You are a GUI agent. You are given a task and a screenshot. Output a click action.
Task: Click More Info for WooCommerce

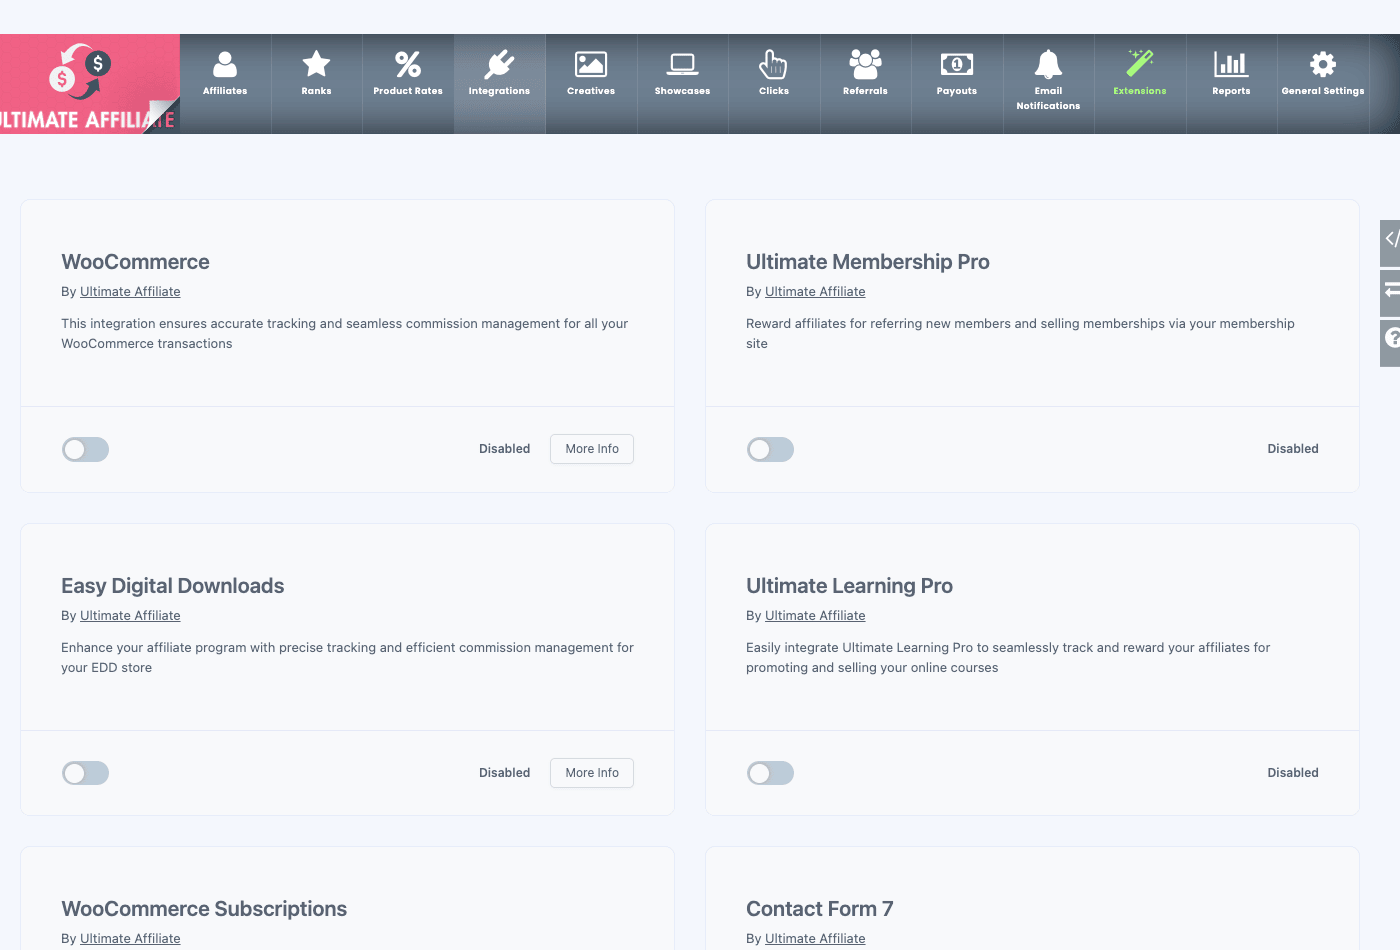tap(592, 449)
